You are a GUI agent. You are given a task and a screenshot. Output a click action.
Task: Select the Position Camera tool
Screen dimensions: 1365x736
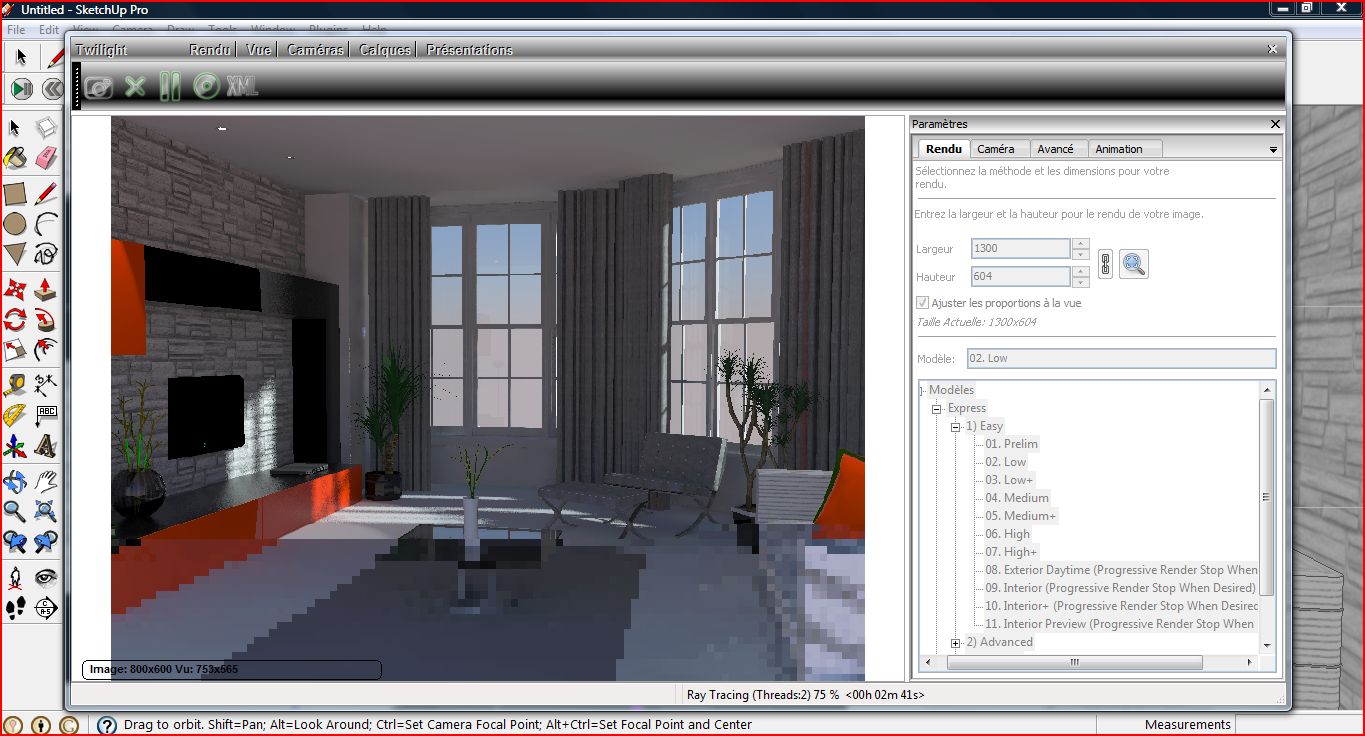coord(15,577)
